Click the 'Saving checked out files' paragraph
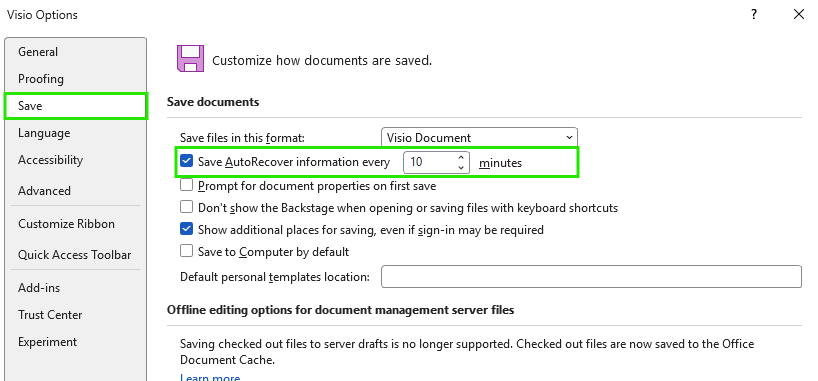 pos(467,352)
